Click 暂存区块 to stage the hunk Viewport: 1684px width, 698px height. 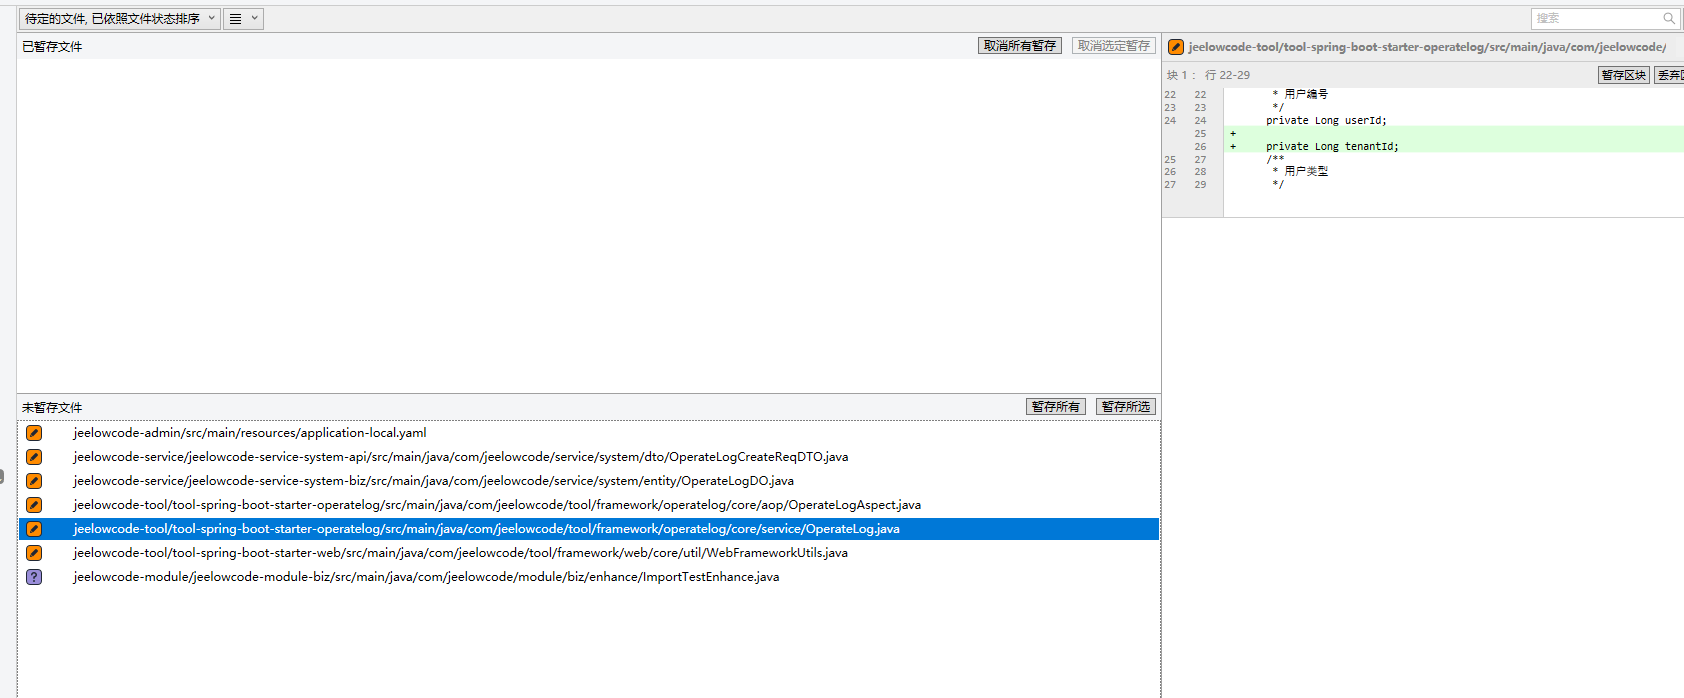point(1623,75)
